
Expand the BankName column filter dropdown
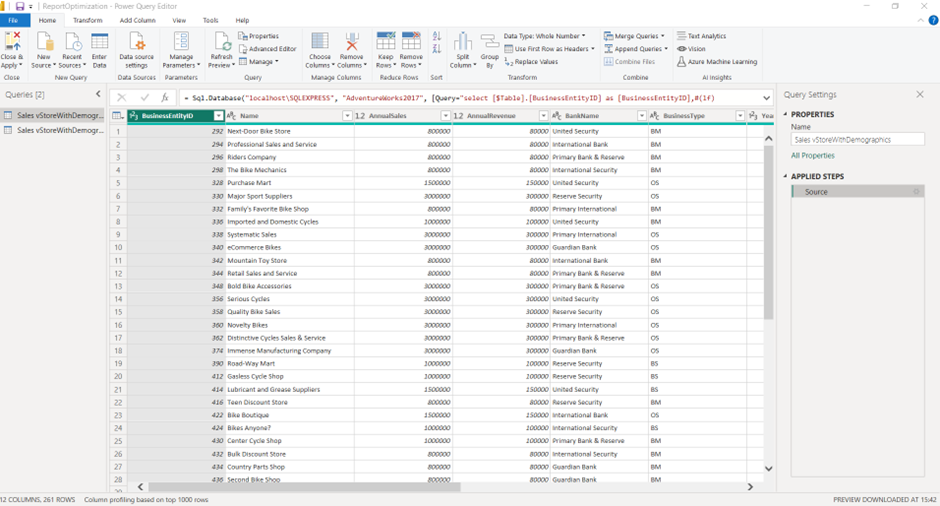(641, 116)
